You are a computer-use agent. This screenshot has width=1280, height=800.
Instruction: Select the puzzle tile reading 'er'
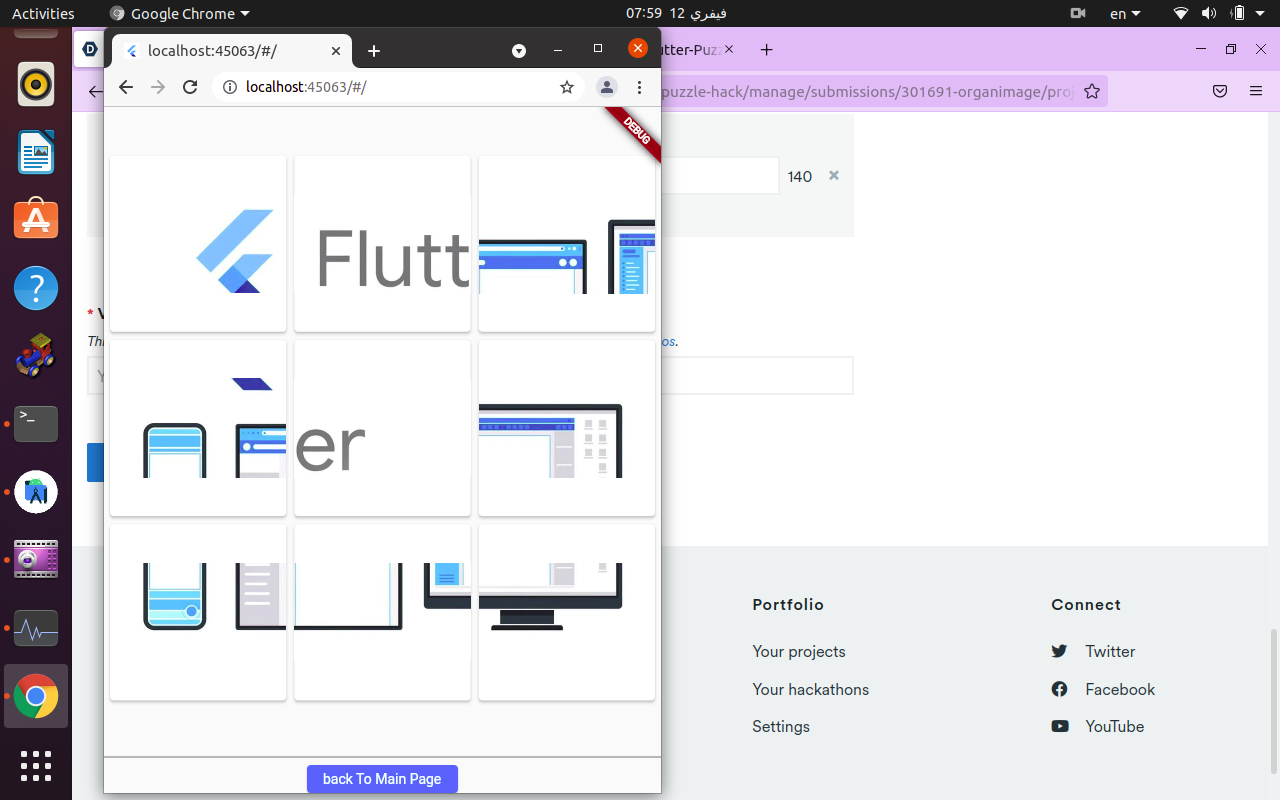tap(382, 428)
